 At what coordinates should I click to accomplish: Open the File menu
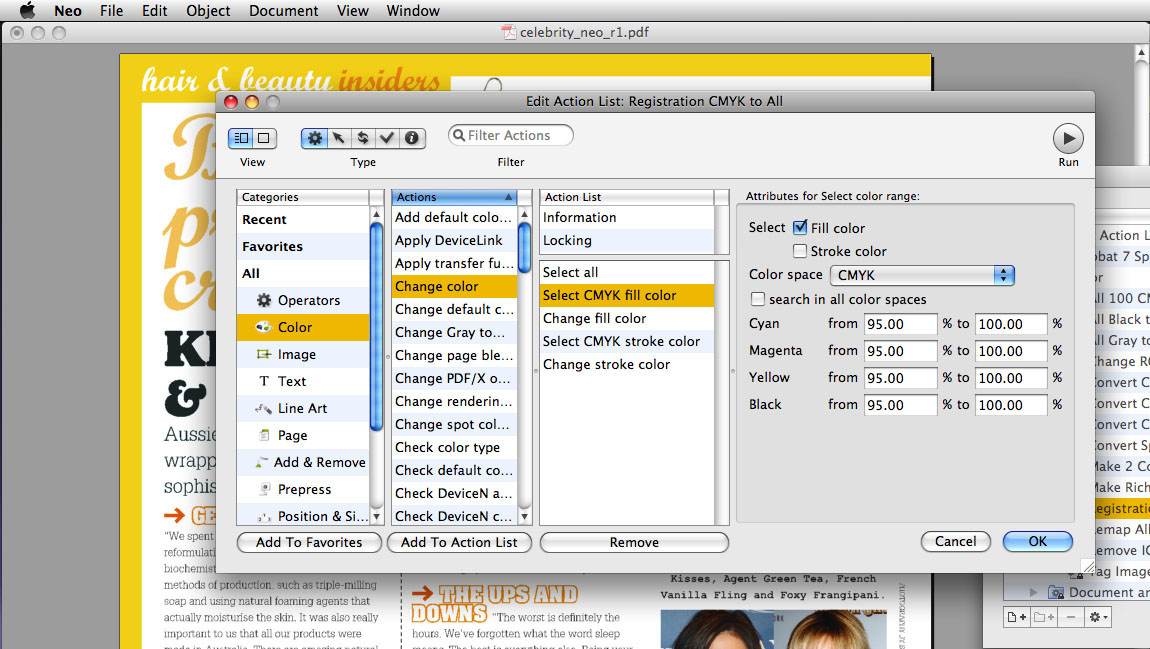tap(111, 11)
